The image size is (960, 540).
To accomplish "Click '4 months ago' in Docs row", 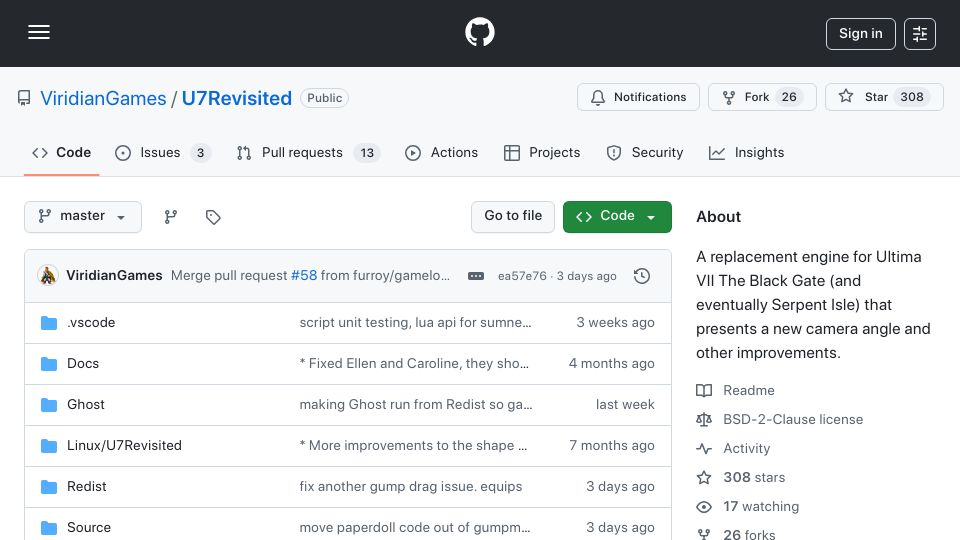I will point(612,364).
